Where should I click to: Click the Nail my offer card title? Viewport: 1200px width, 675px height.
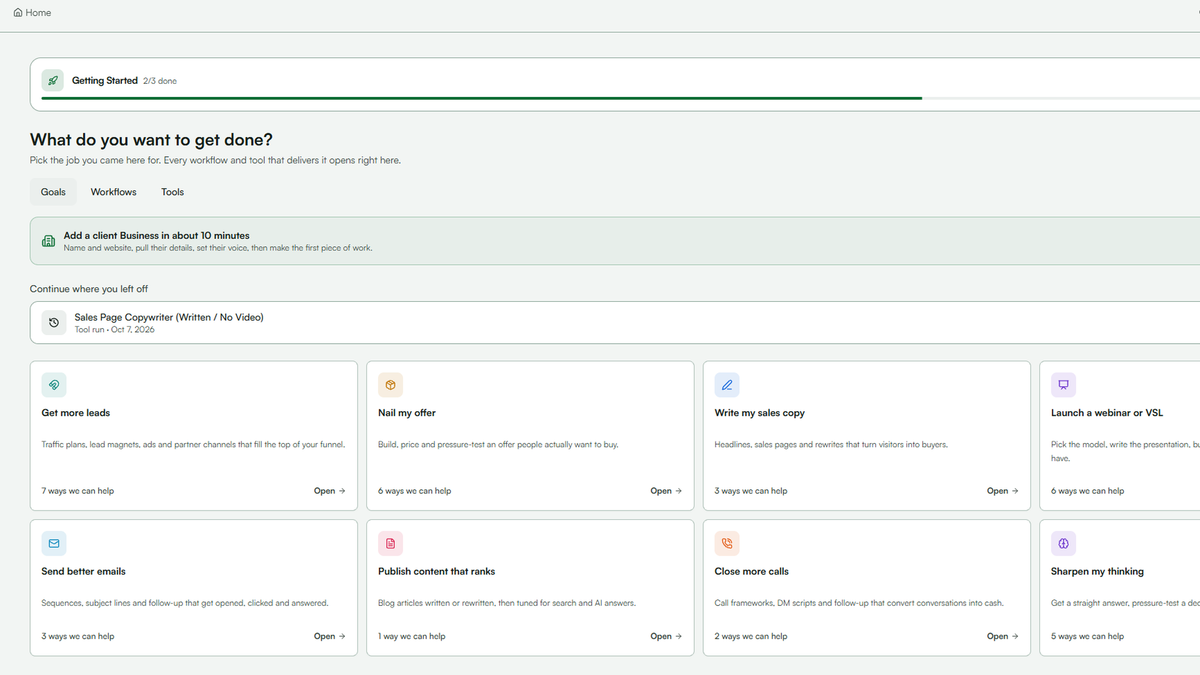coord(407,413)
